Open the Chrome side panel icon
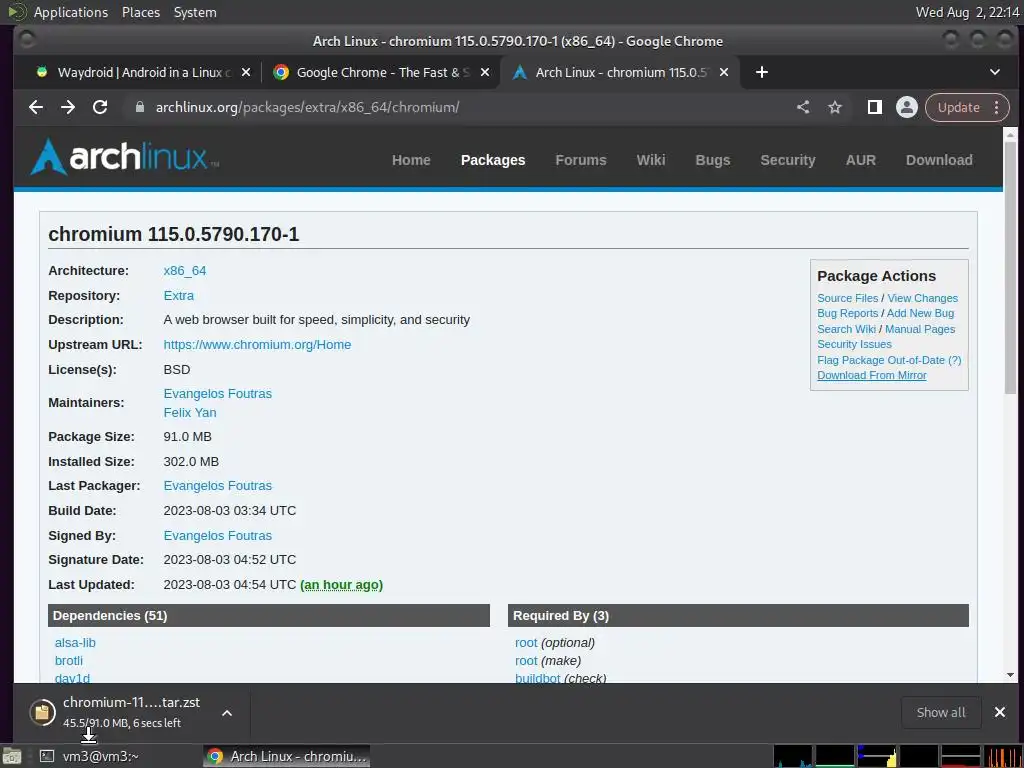This screenshot has height=768, width=1024. [x=874, y=107]
